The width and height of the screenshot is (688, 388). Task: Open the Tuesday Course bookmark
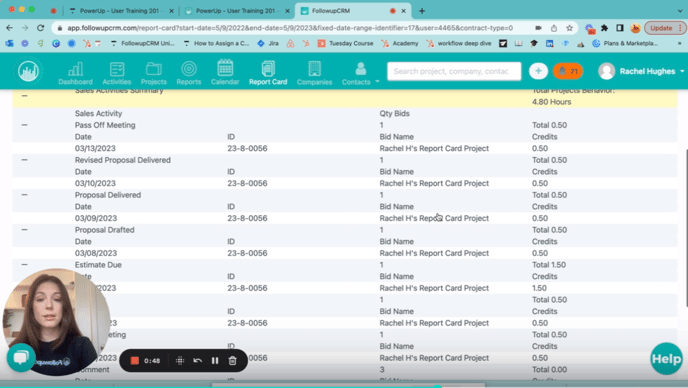[345, 43]
